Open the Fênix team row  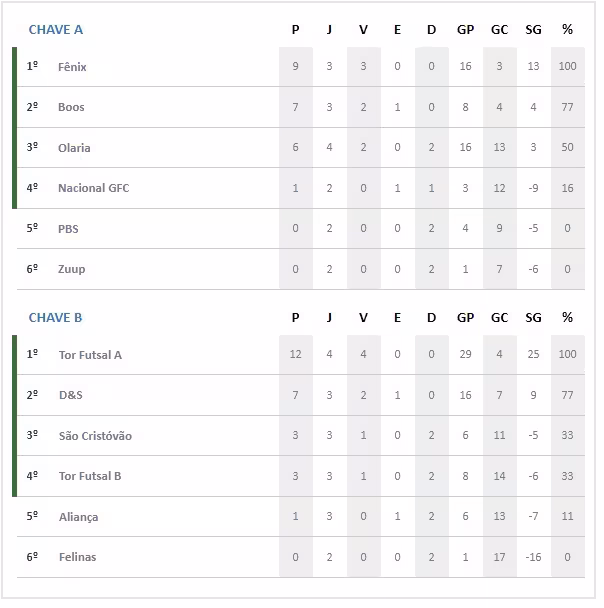[72, 67]
